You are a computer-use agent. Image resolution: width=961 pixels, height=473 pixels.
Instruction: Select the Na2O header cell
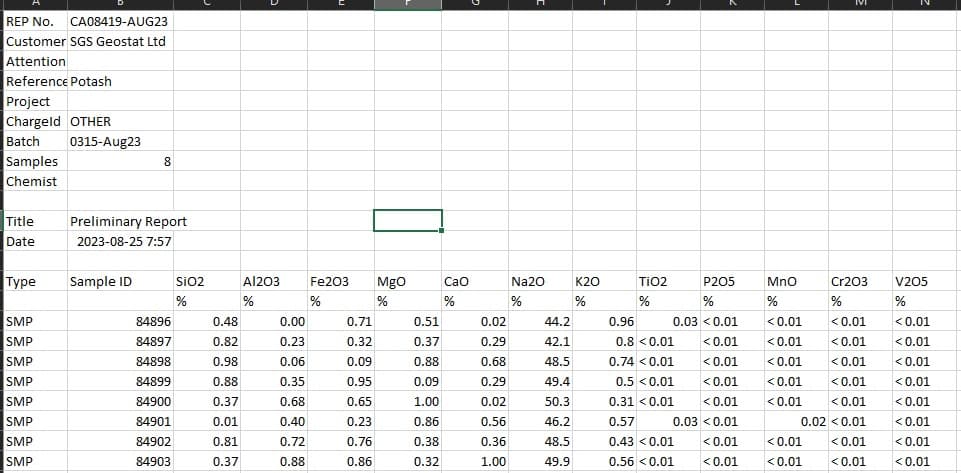pyautogui.click(x=541, y=281)
